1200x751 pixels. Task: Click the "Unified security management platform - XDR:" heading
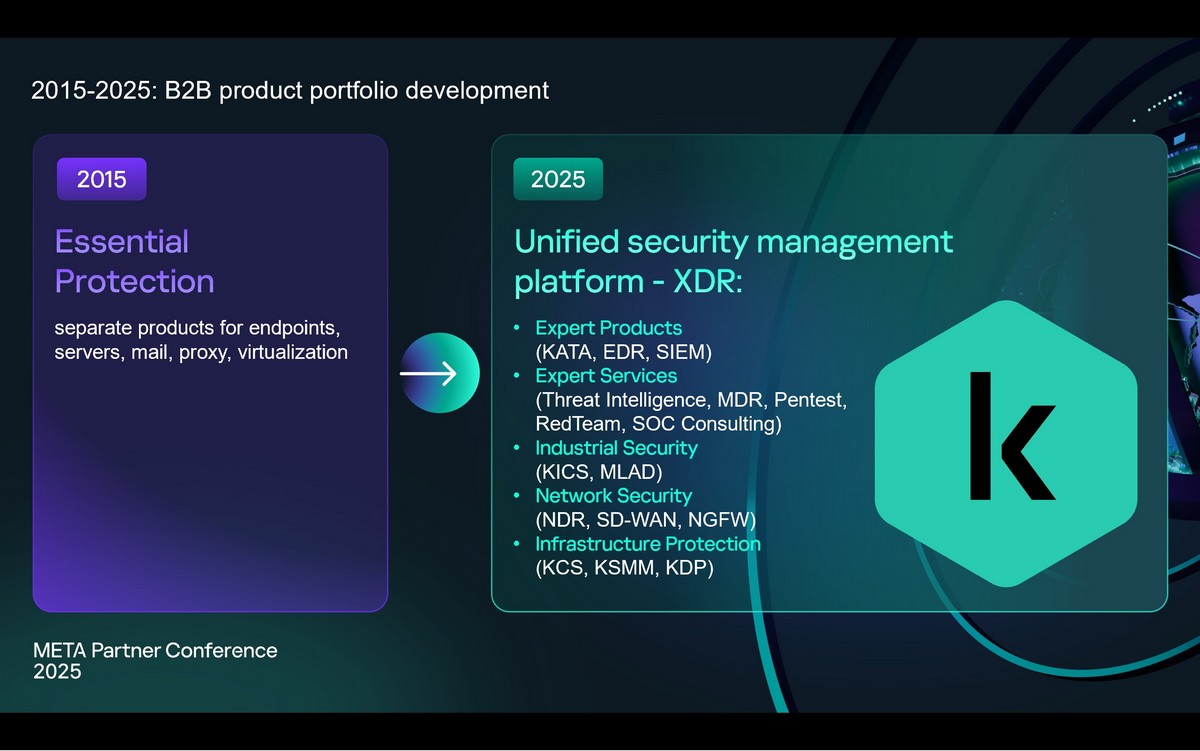click(x=734, y=261)
